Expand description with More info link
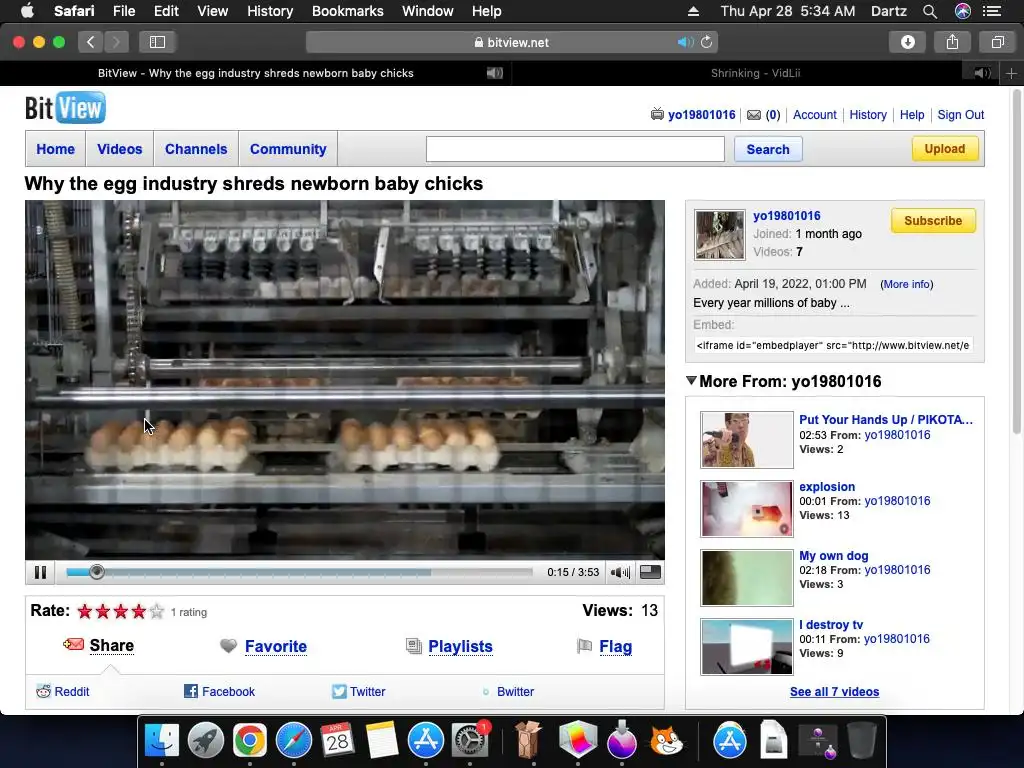 coord(906,284)
